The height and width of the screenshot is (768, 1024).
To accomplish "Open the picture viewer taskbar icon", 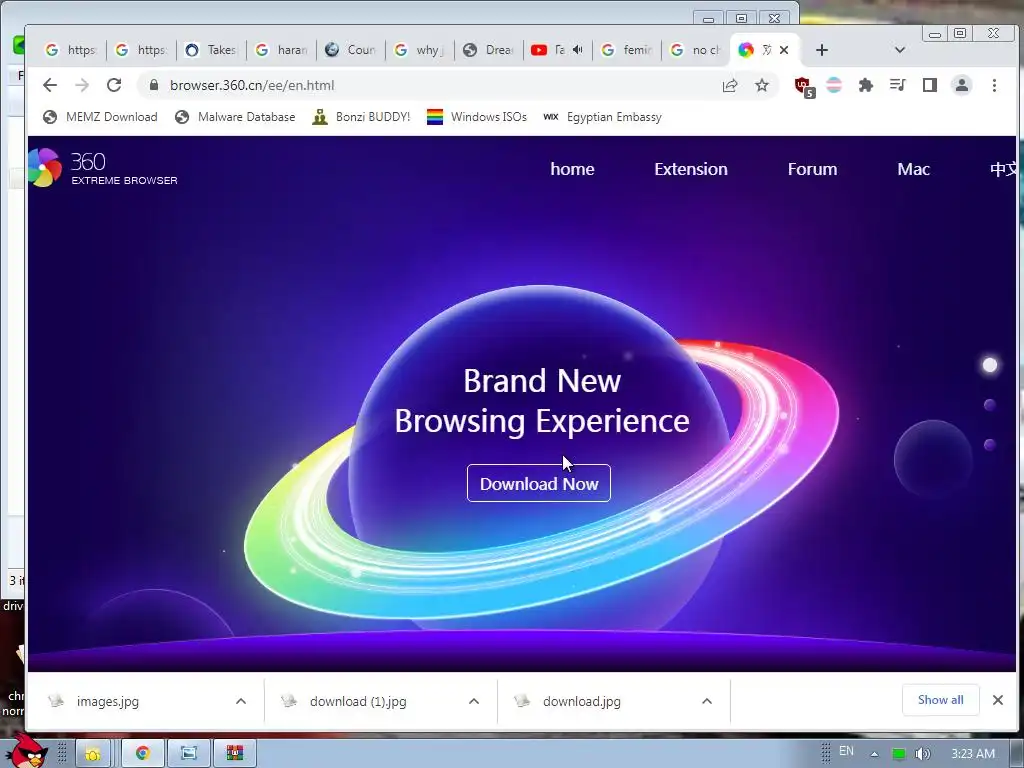I will (189, 754).
